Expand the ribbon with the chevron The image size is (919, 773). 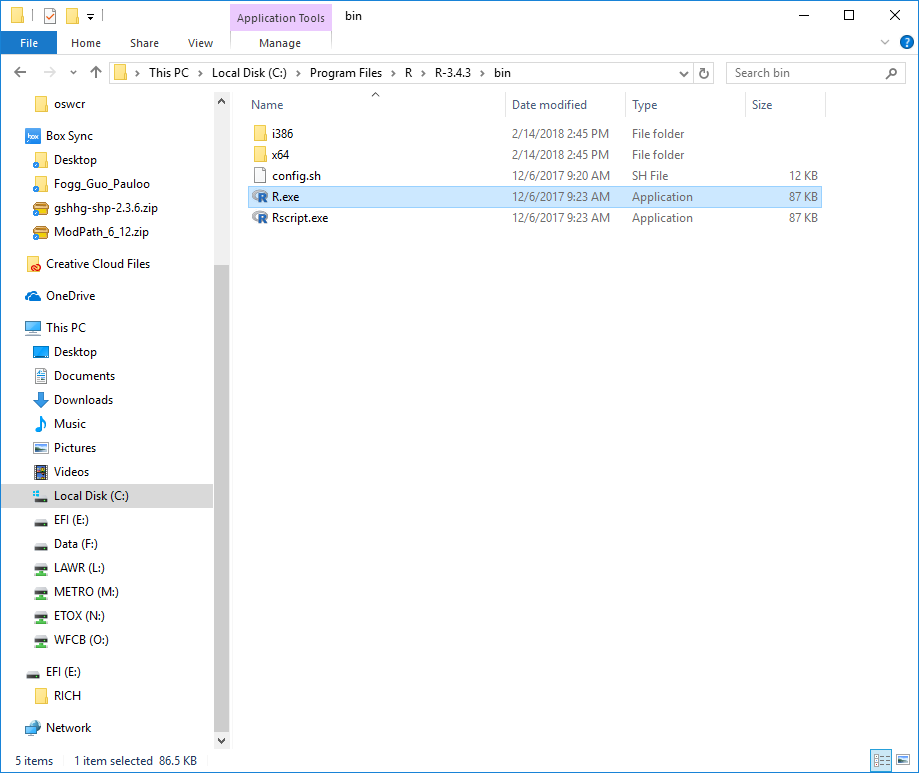[885, 42]
